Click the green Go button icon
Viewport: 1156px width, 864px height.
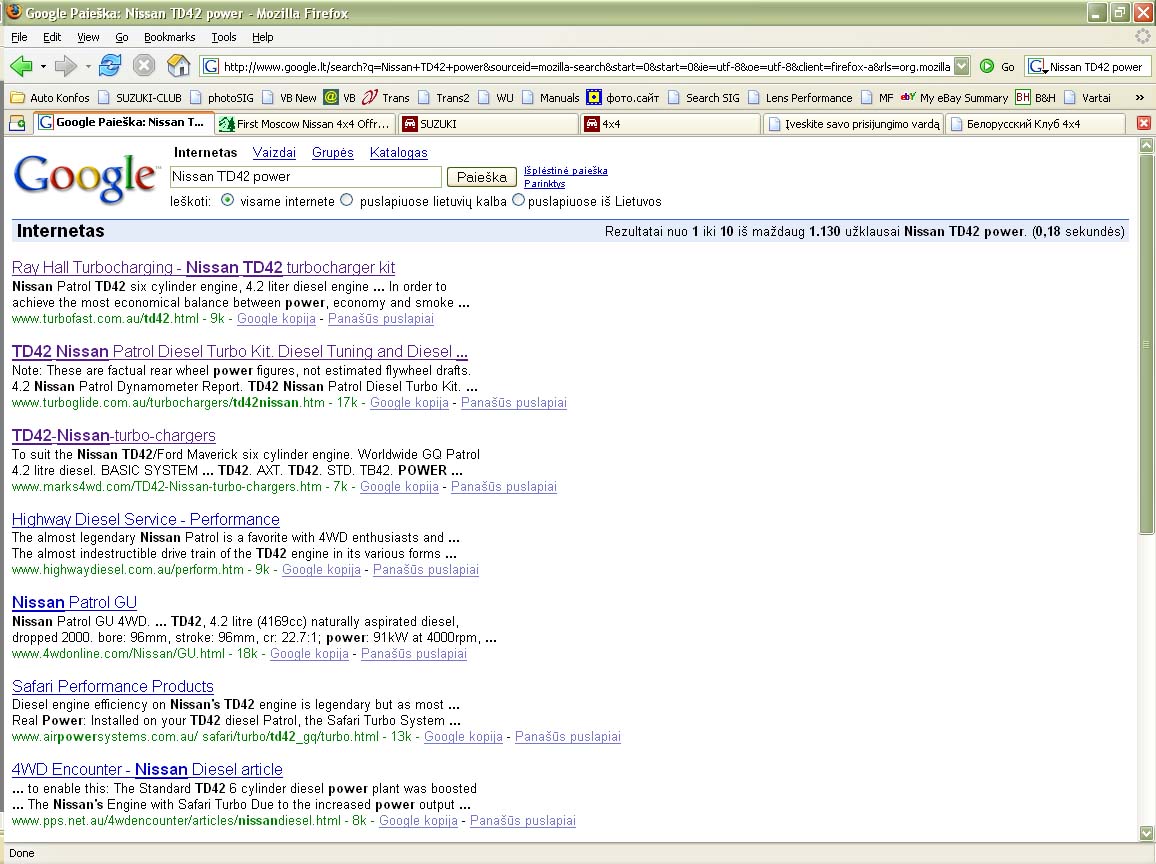click(986, 66)
